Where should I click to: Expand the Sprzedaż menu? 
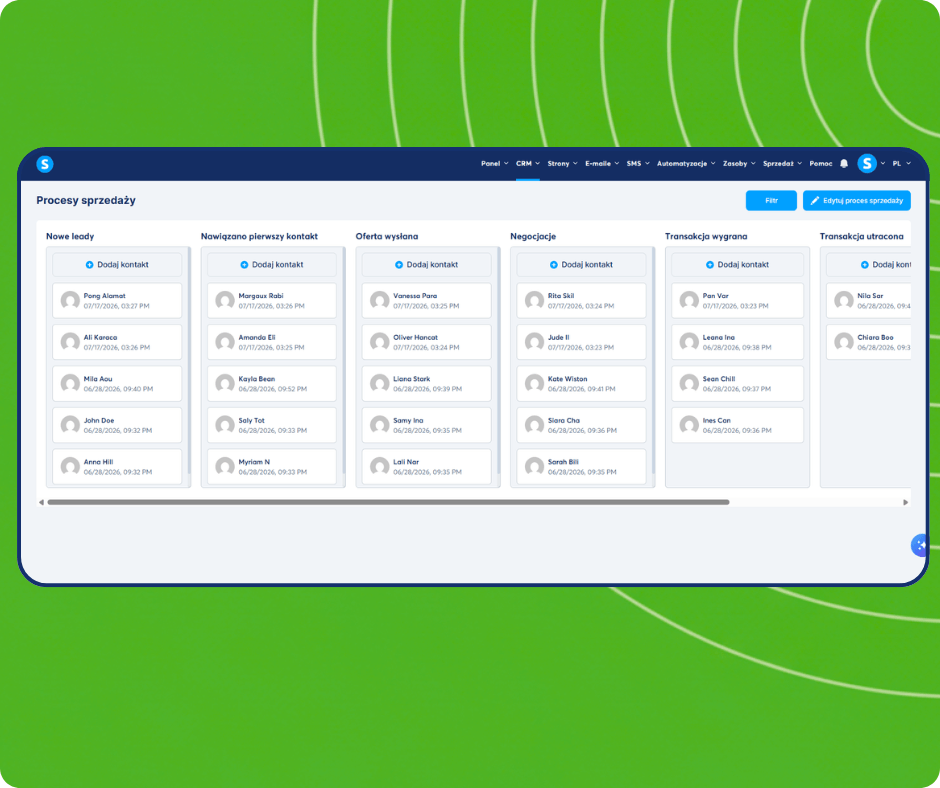782,164
